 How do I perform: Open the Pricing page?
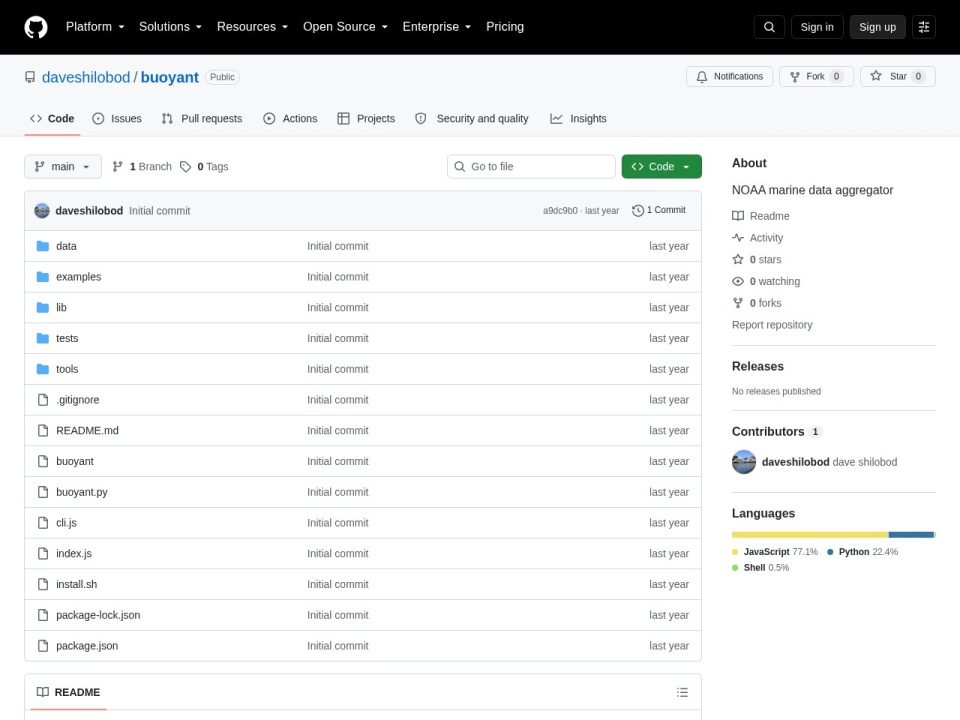(x=504, y=27)
